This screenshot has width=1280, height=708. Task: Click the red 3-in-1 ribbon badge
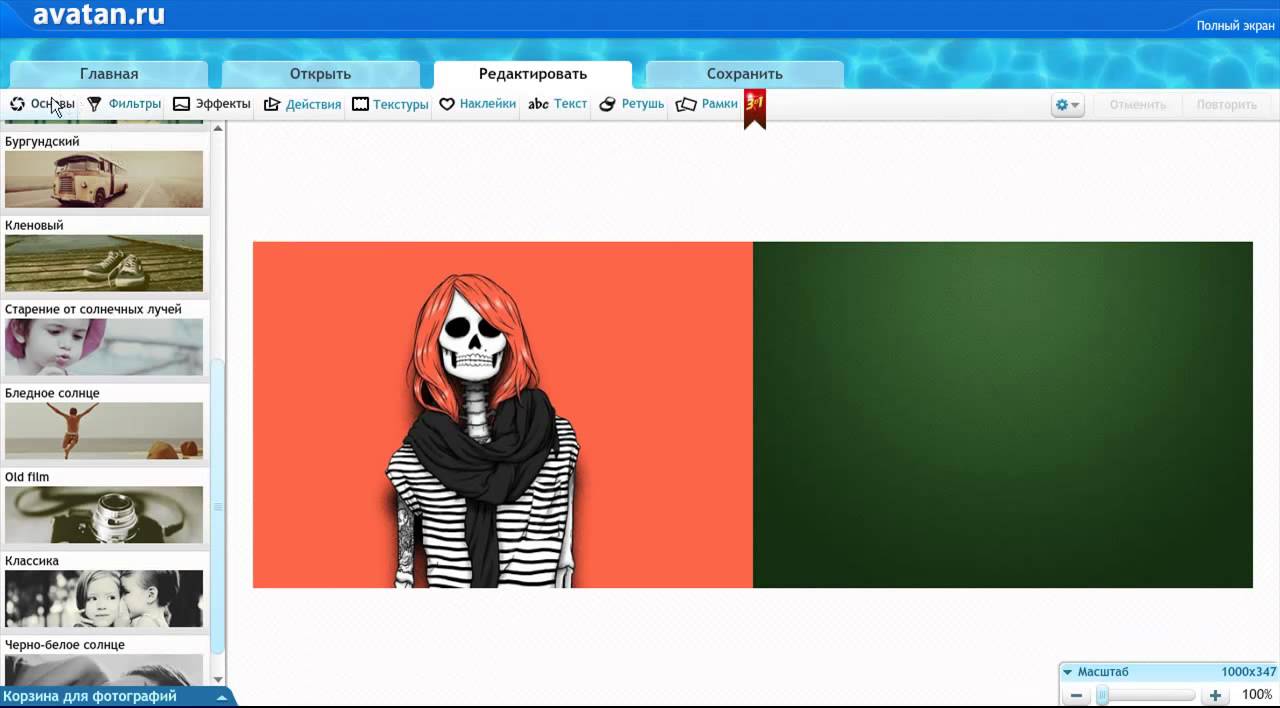(755, 109)
